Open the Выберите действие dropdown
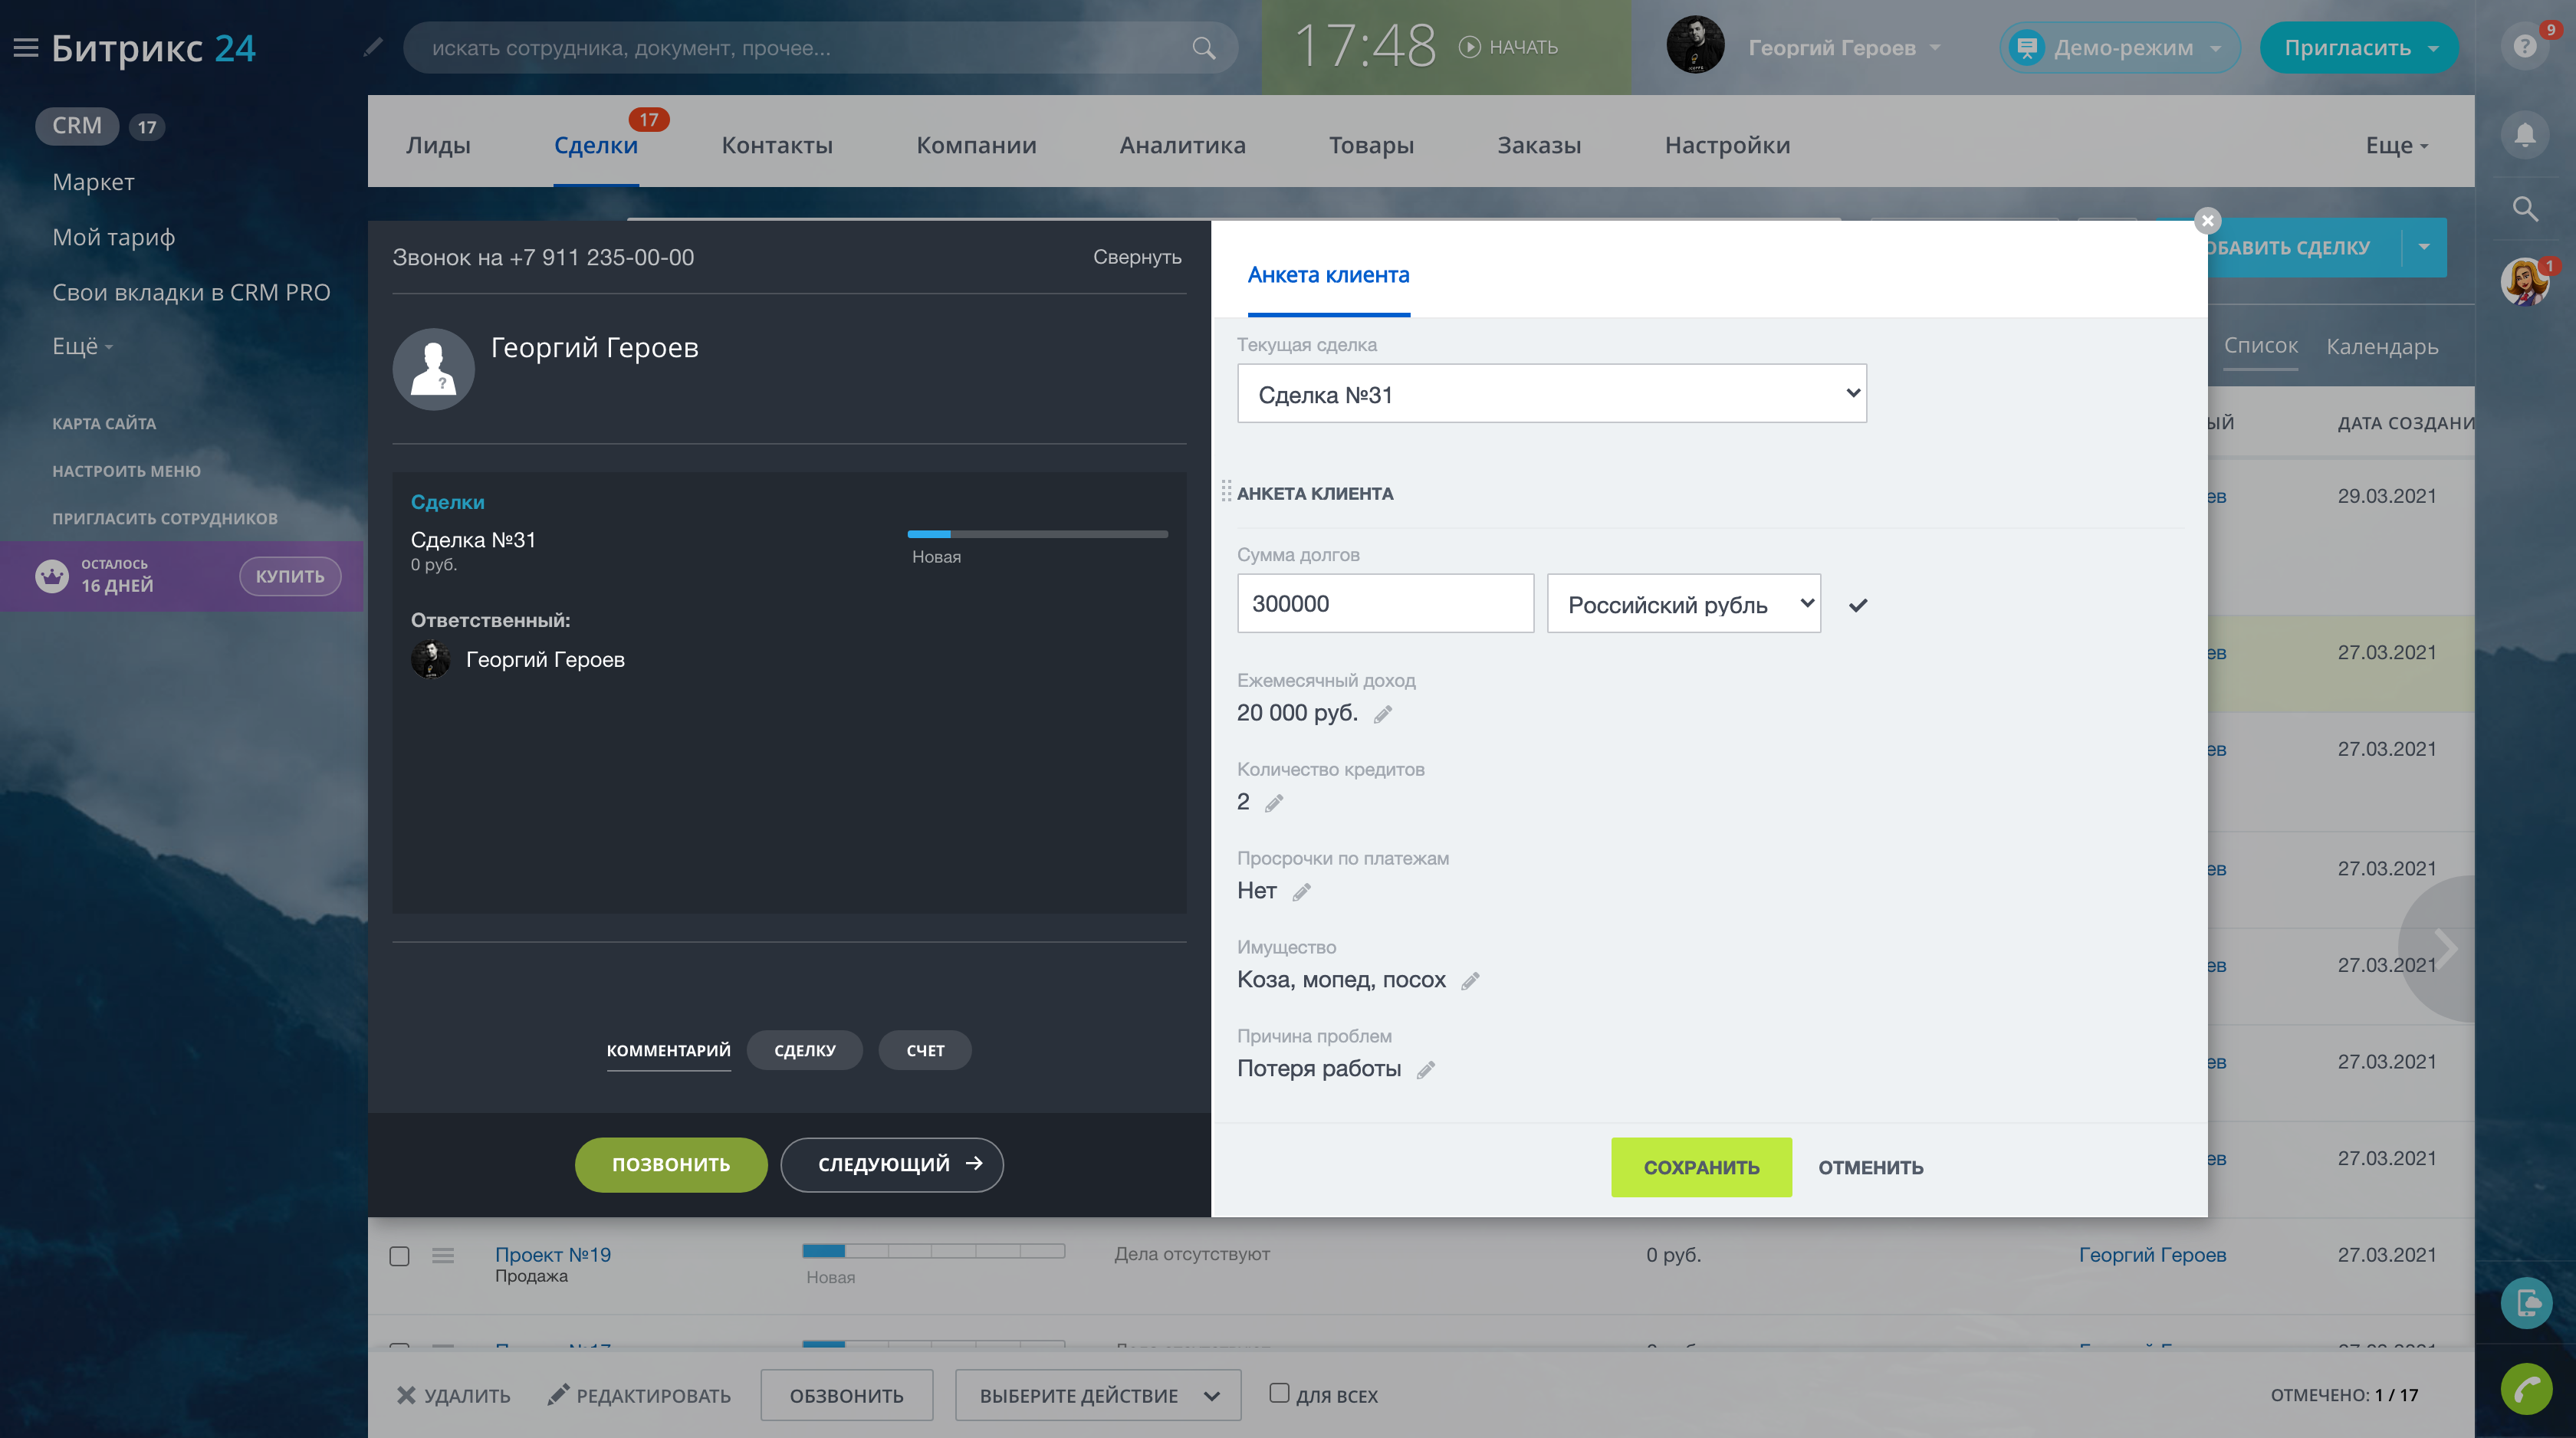Screen dimensions: 2576x1438 1097,1394
